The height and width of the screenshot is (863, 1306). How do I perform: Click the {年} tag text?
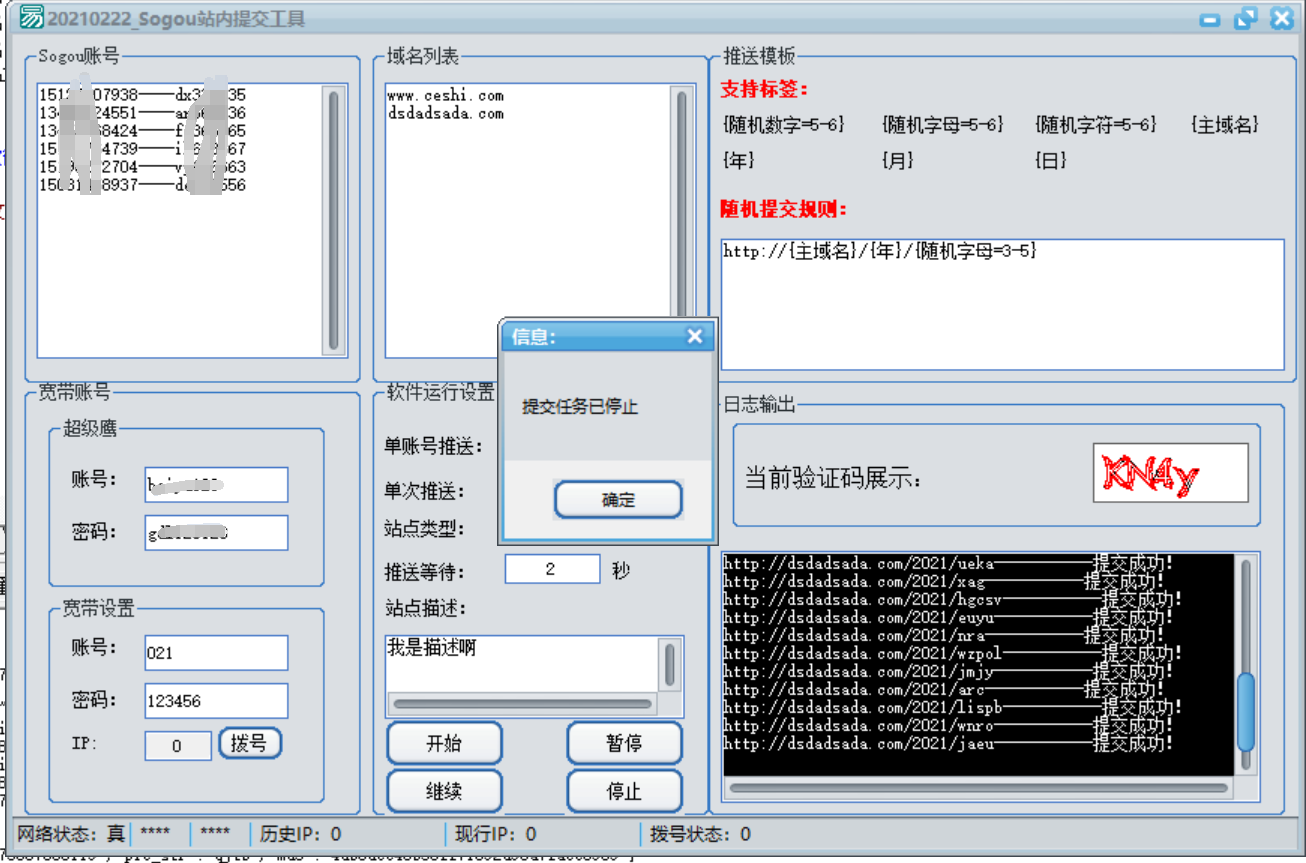(x=738, y=160)
